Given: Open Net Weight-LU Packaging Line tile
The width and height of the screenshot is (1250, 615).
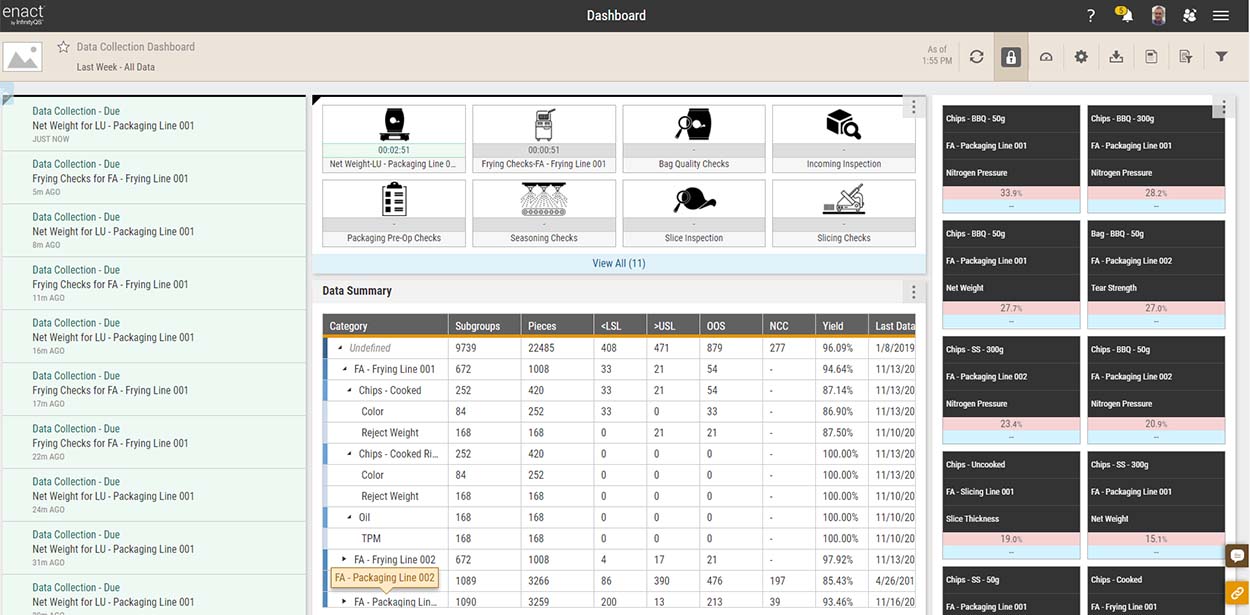Looking at the screenshot, I should coord(394,138).
